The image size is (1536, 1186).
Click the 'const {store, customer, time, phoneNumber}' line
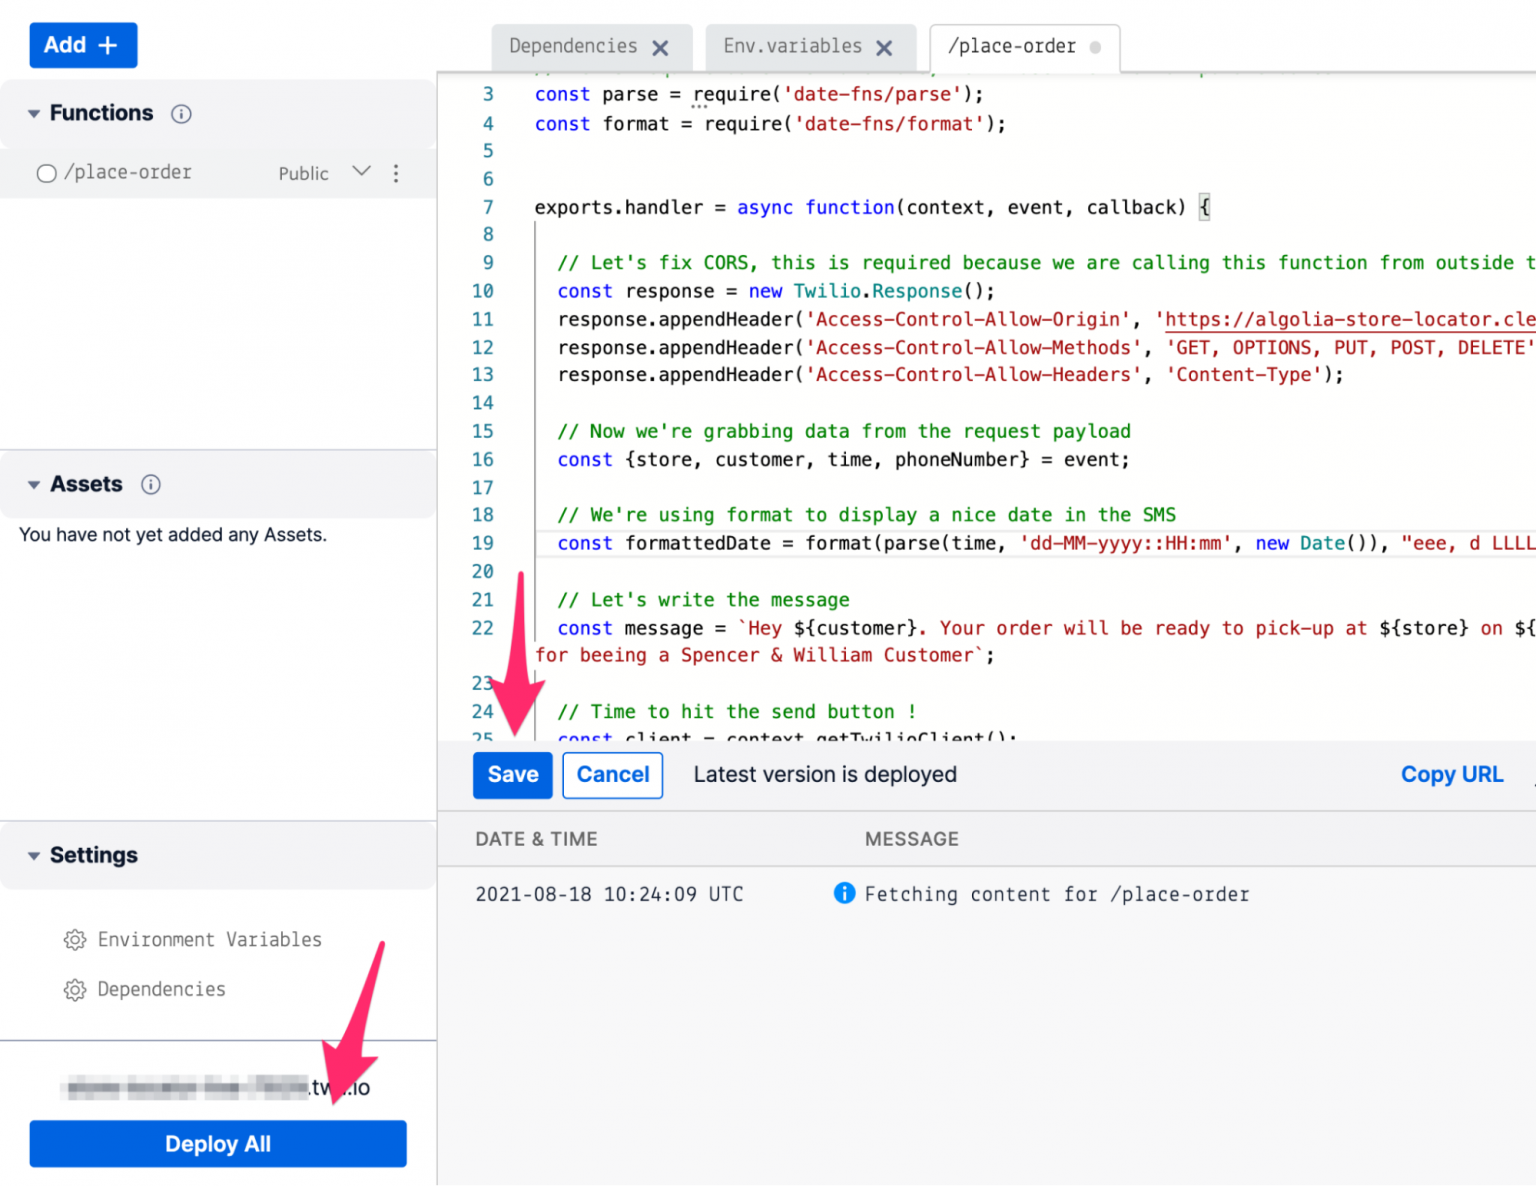[844, 460]
